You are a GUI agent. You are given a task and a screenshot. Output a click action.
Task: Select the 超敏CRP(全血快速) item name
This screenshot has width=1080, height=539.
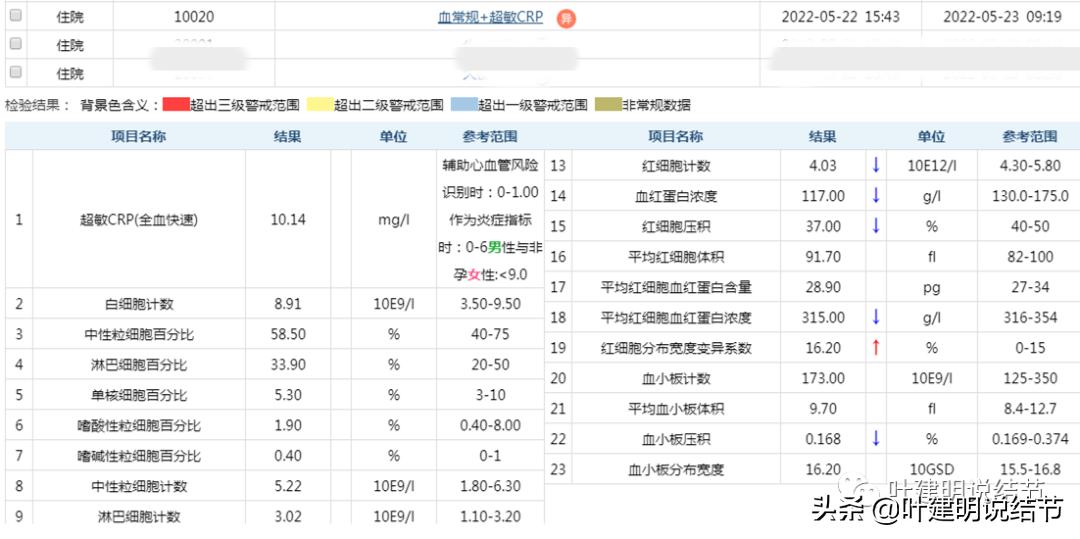click(x=138, y=220)
